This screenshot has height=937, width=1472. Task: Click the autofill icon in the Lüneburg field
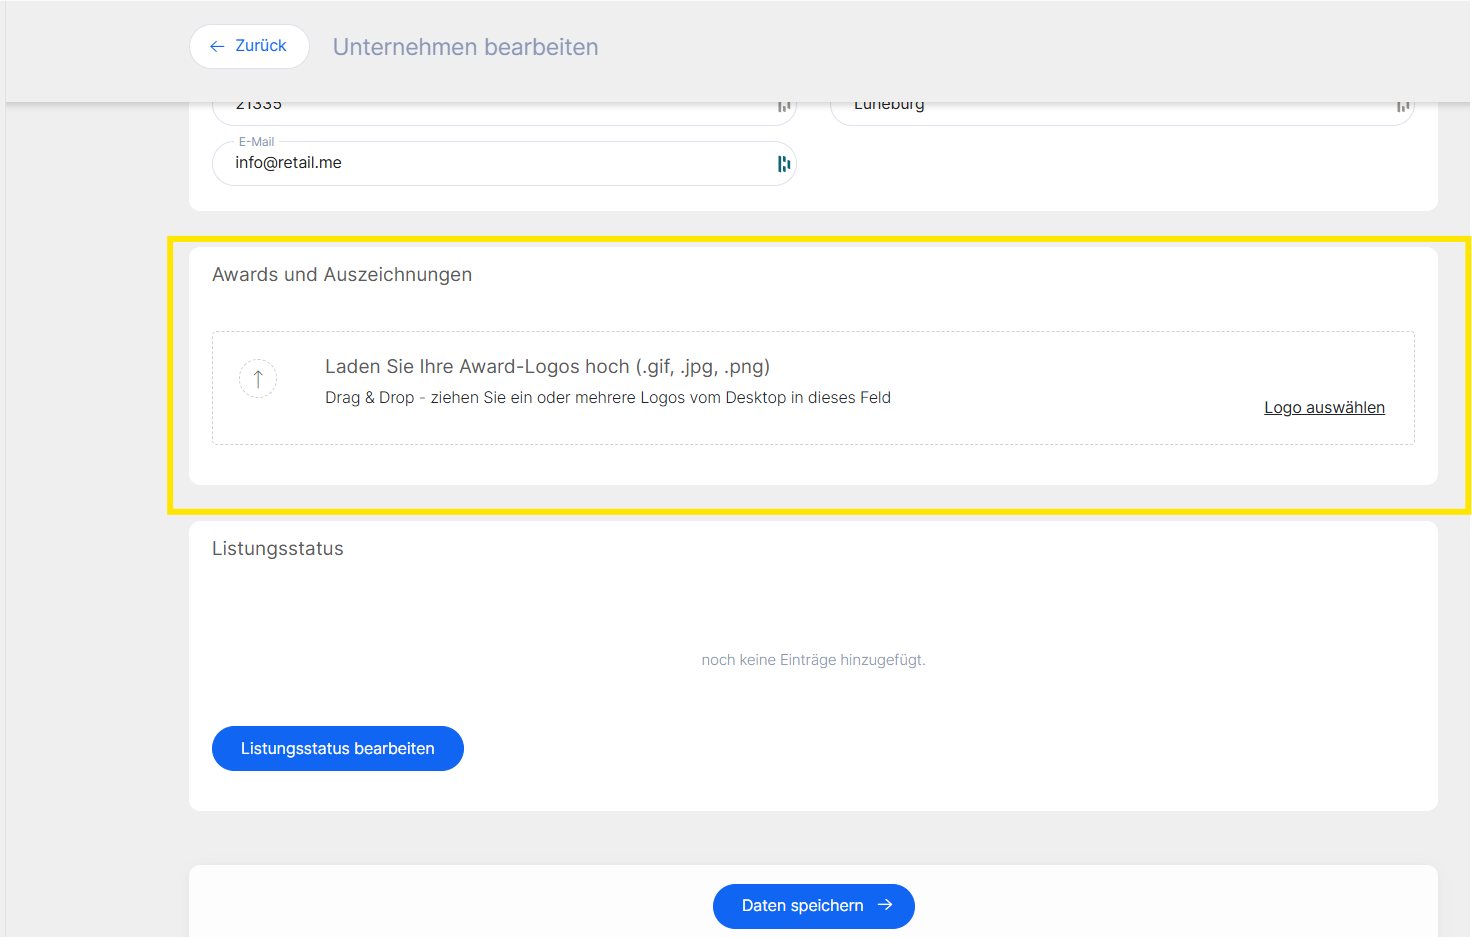1403,106
